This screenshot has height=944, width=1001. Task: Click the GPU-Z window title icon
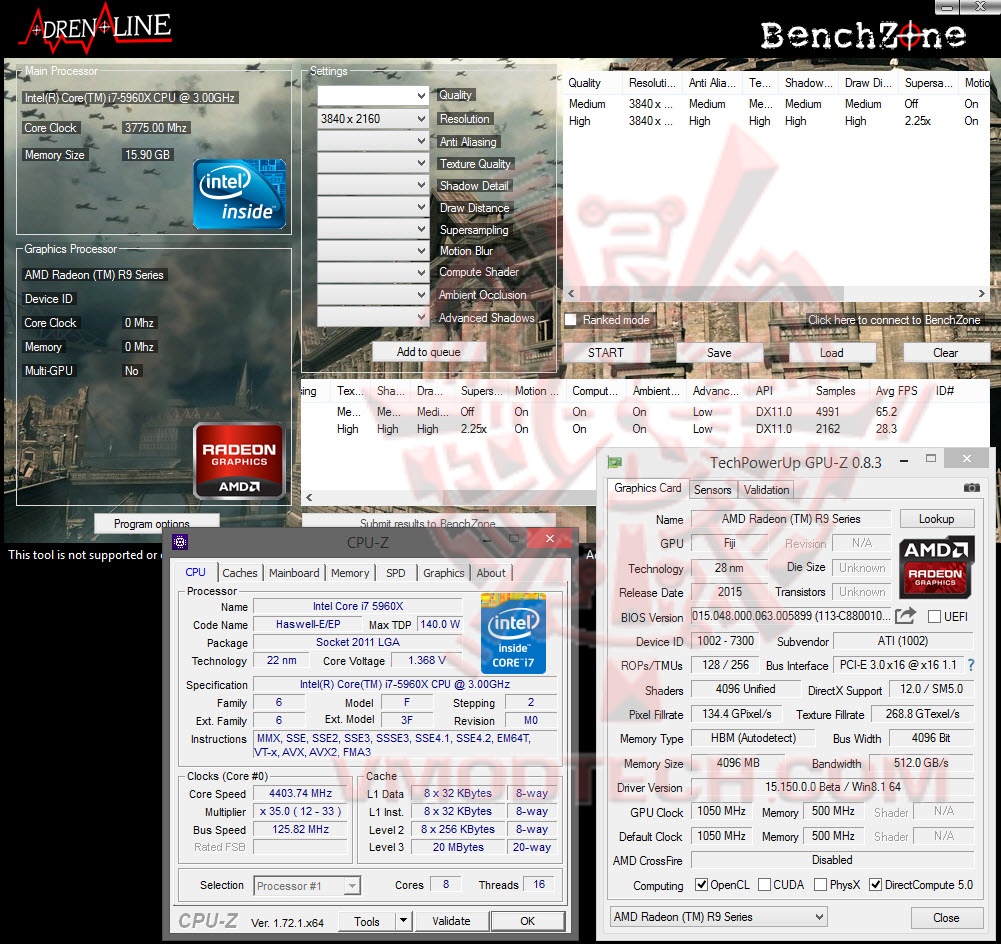click(x=615, y=462)
